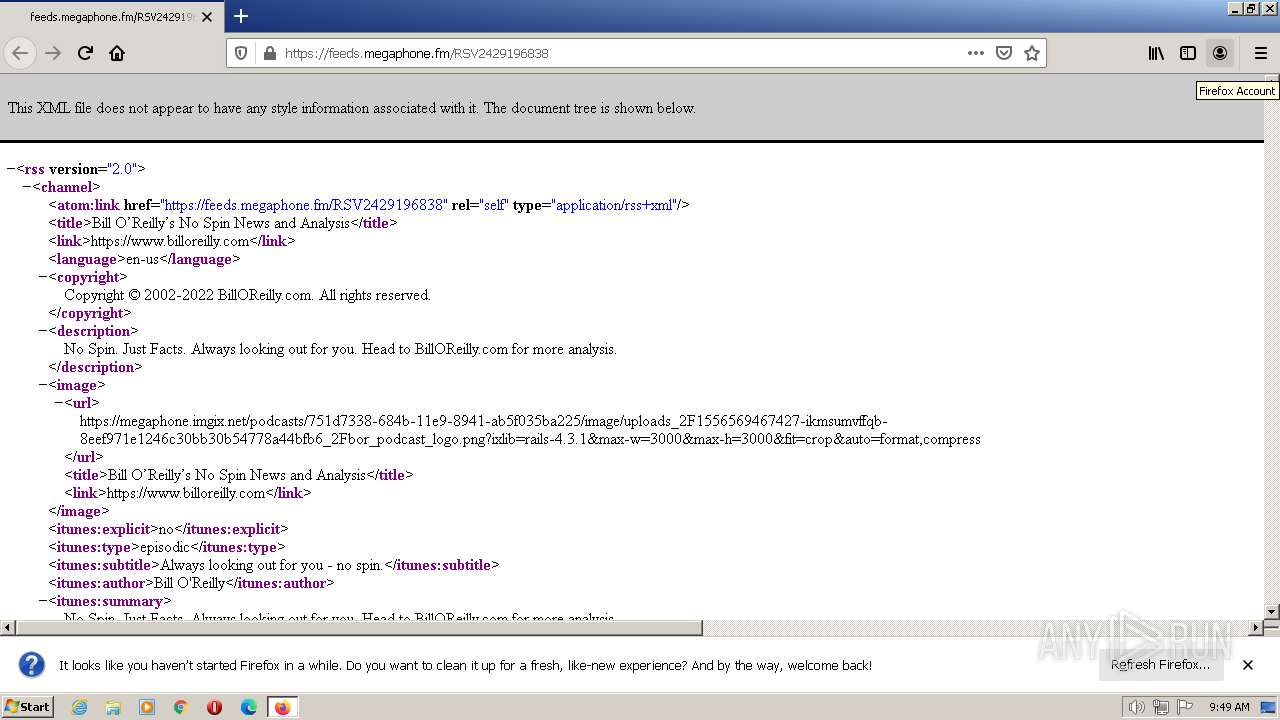Click the channel title 'Bill O'Reilly's No Spin News' text

[x=220, y=223]
